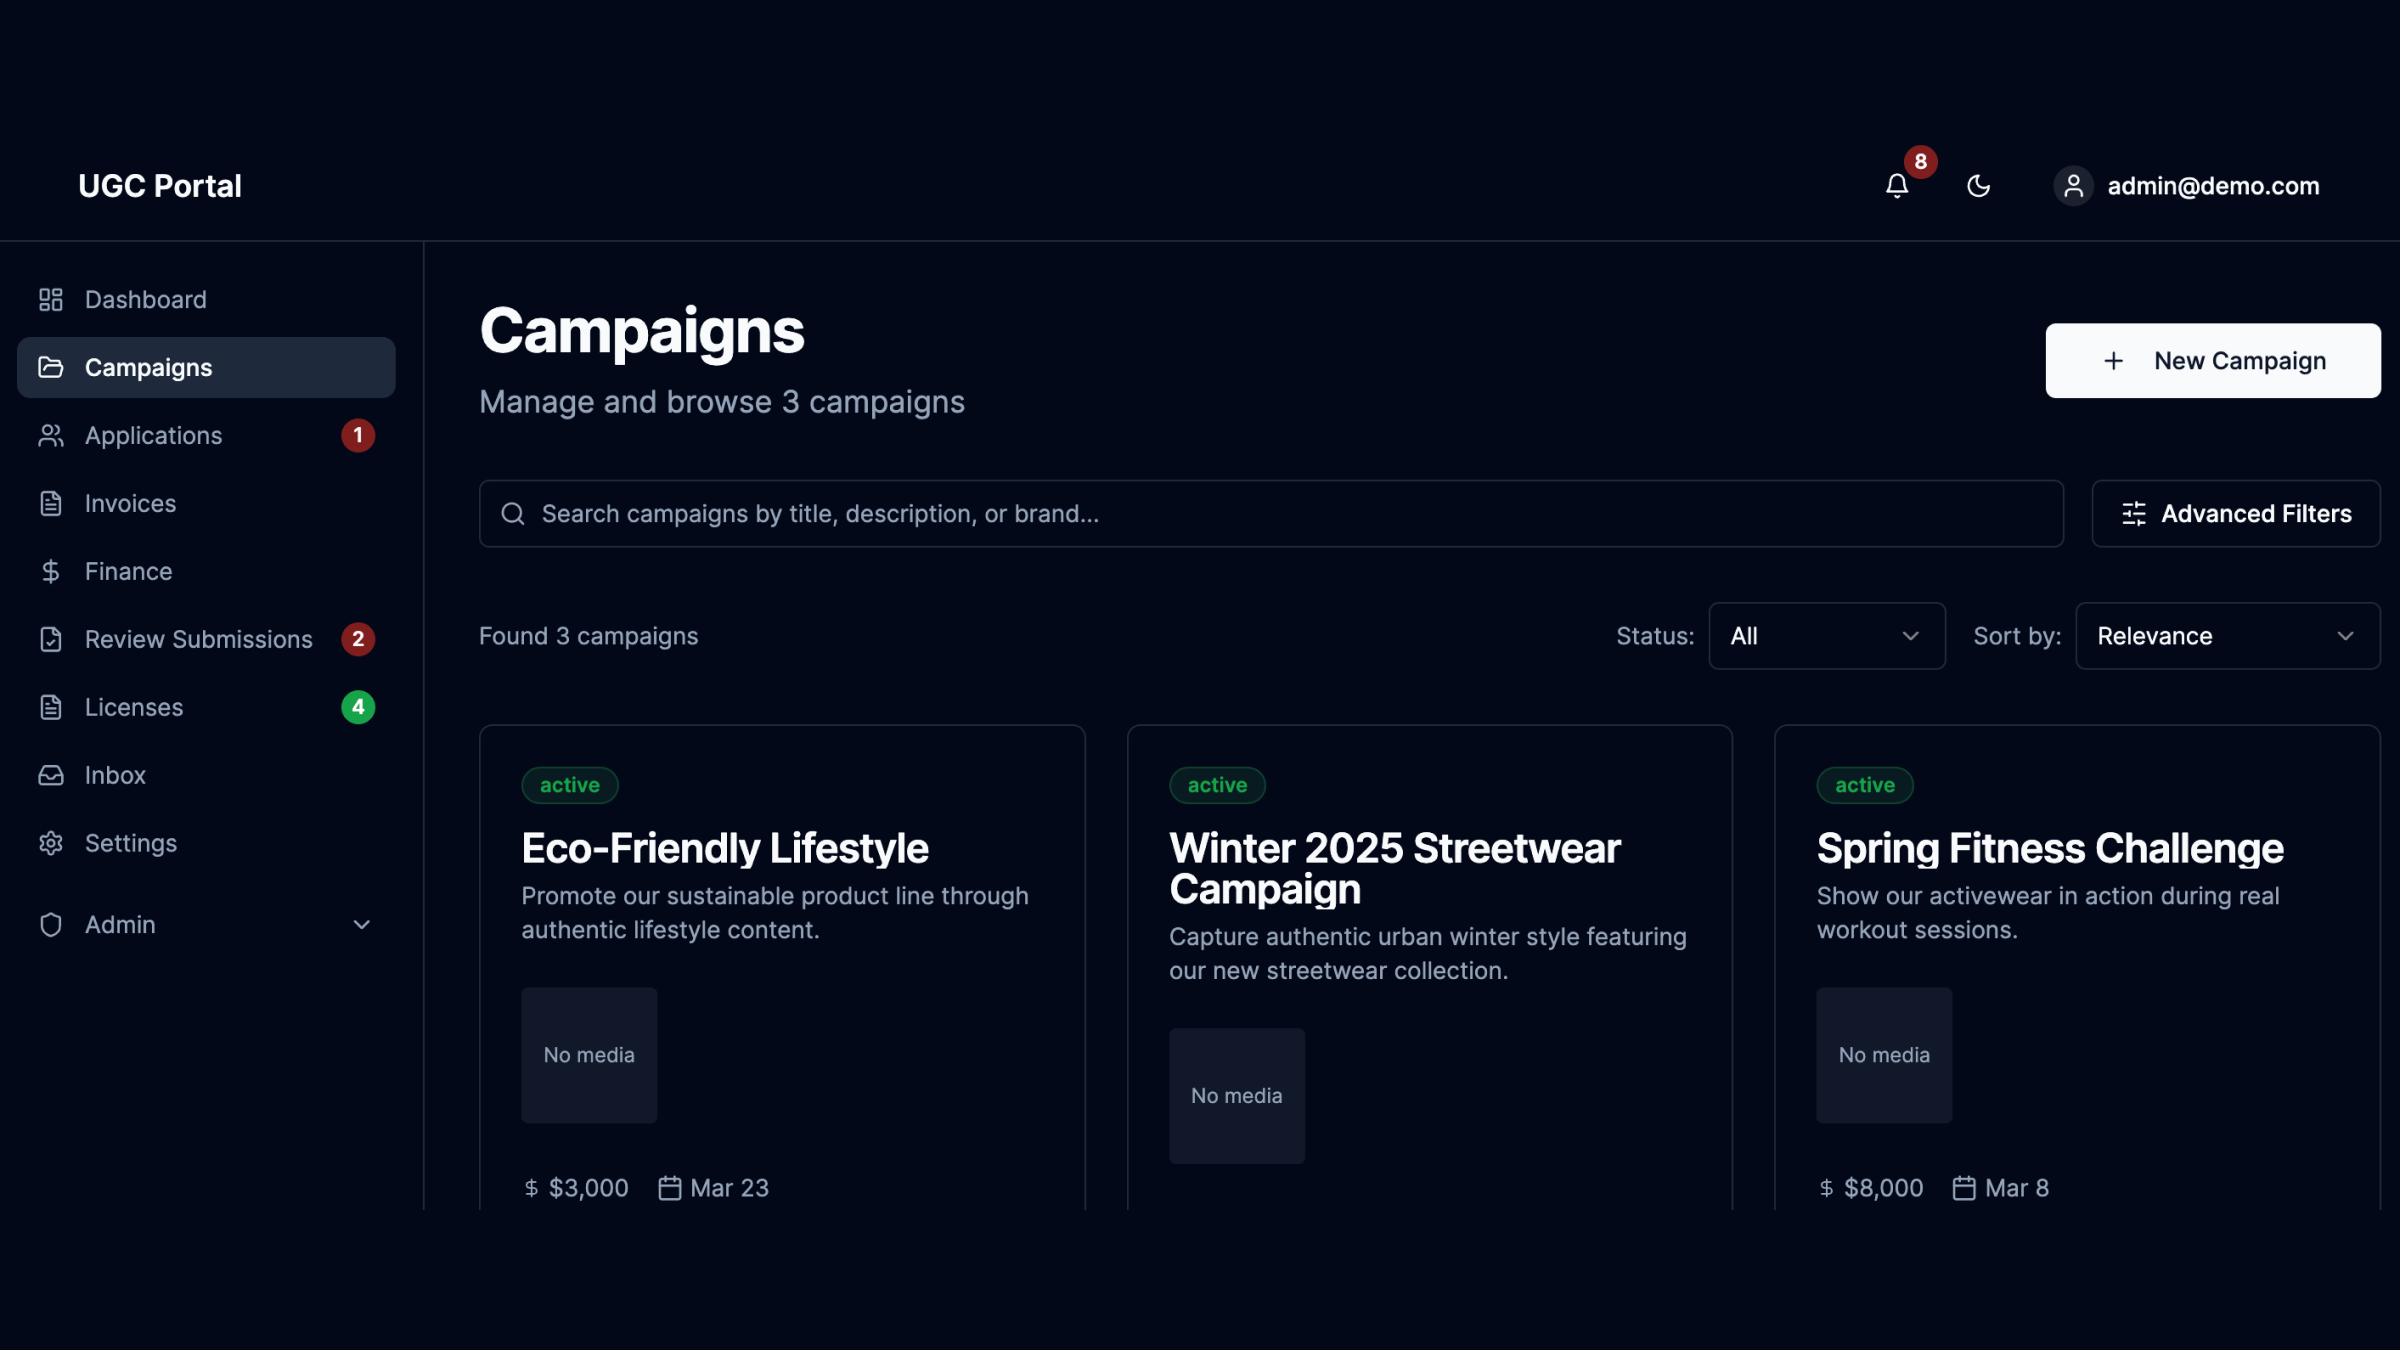
Task: Toggle dark mode moon icon
Action: click(1978, 186)
